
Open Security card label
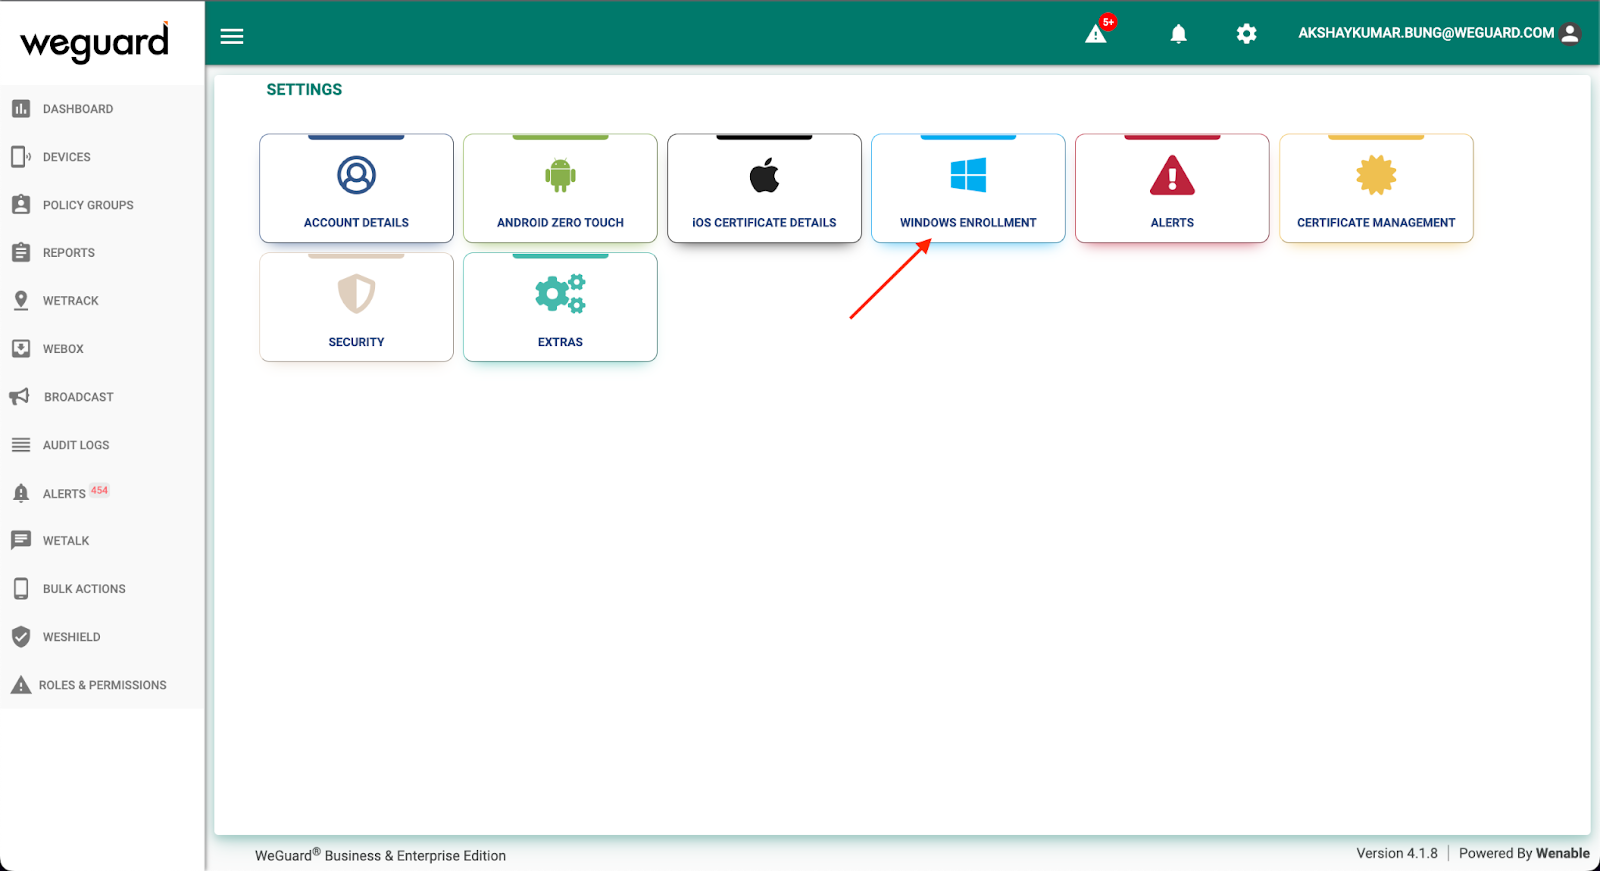pyautogui.click(x=356, y=342)
